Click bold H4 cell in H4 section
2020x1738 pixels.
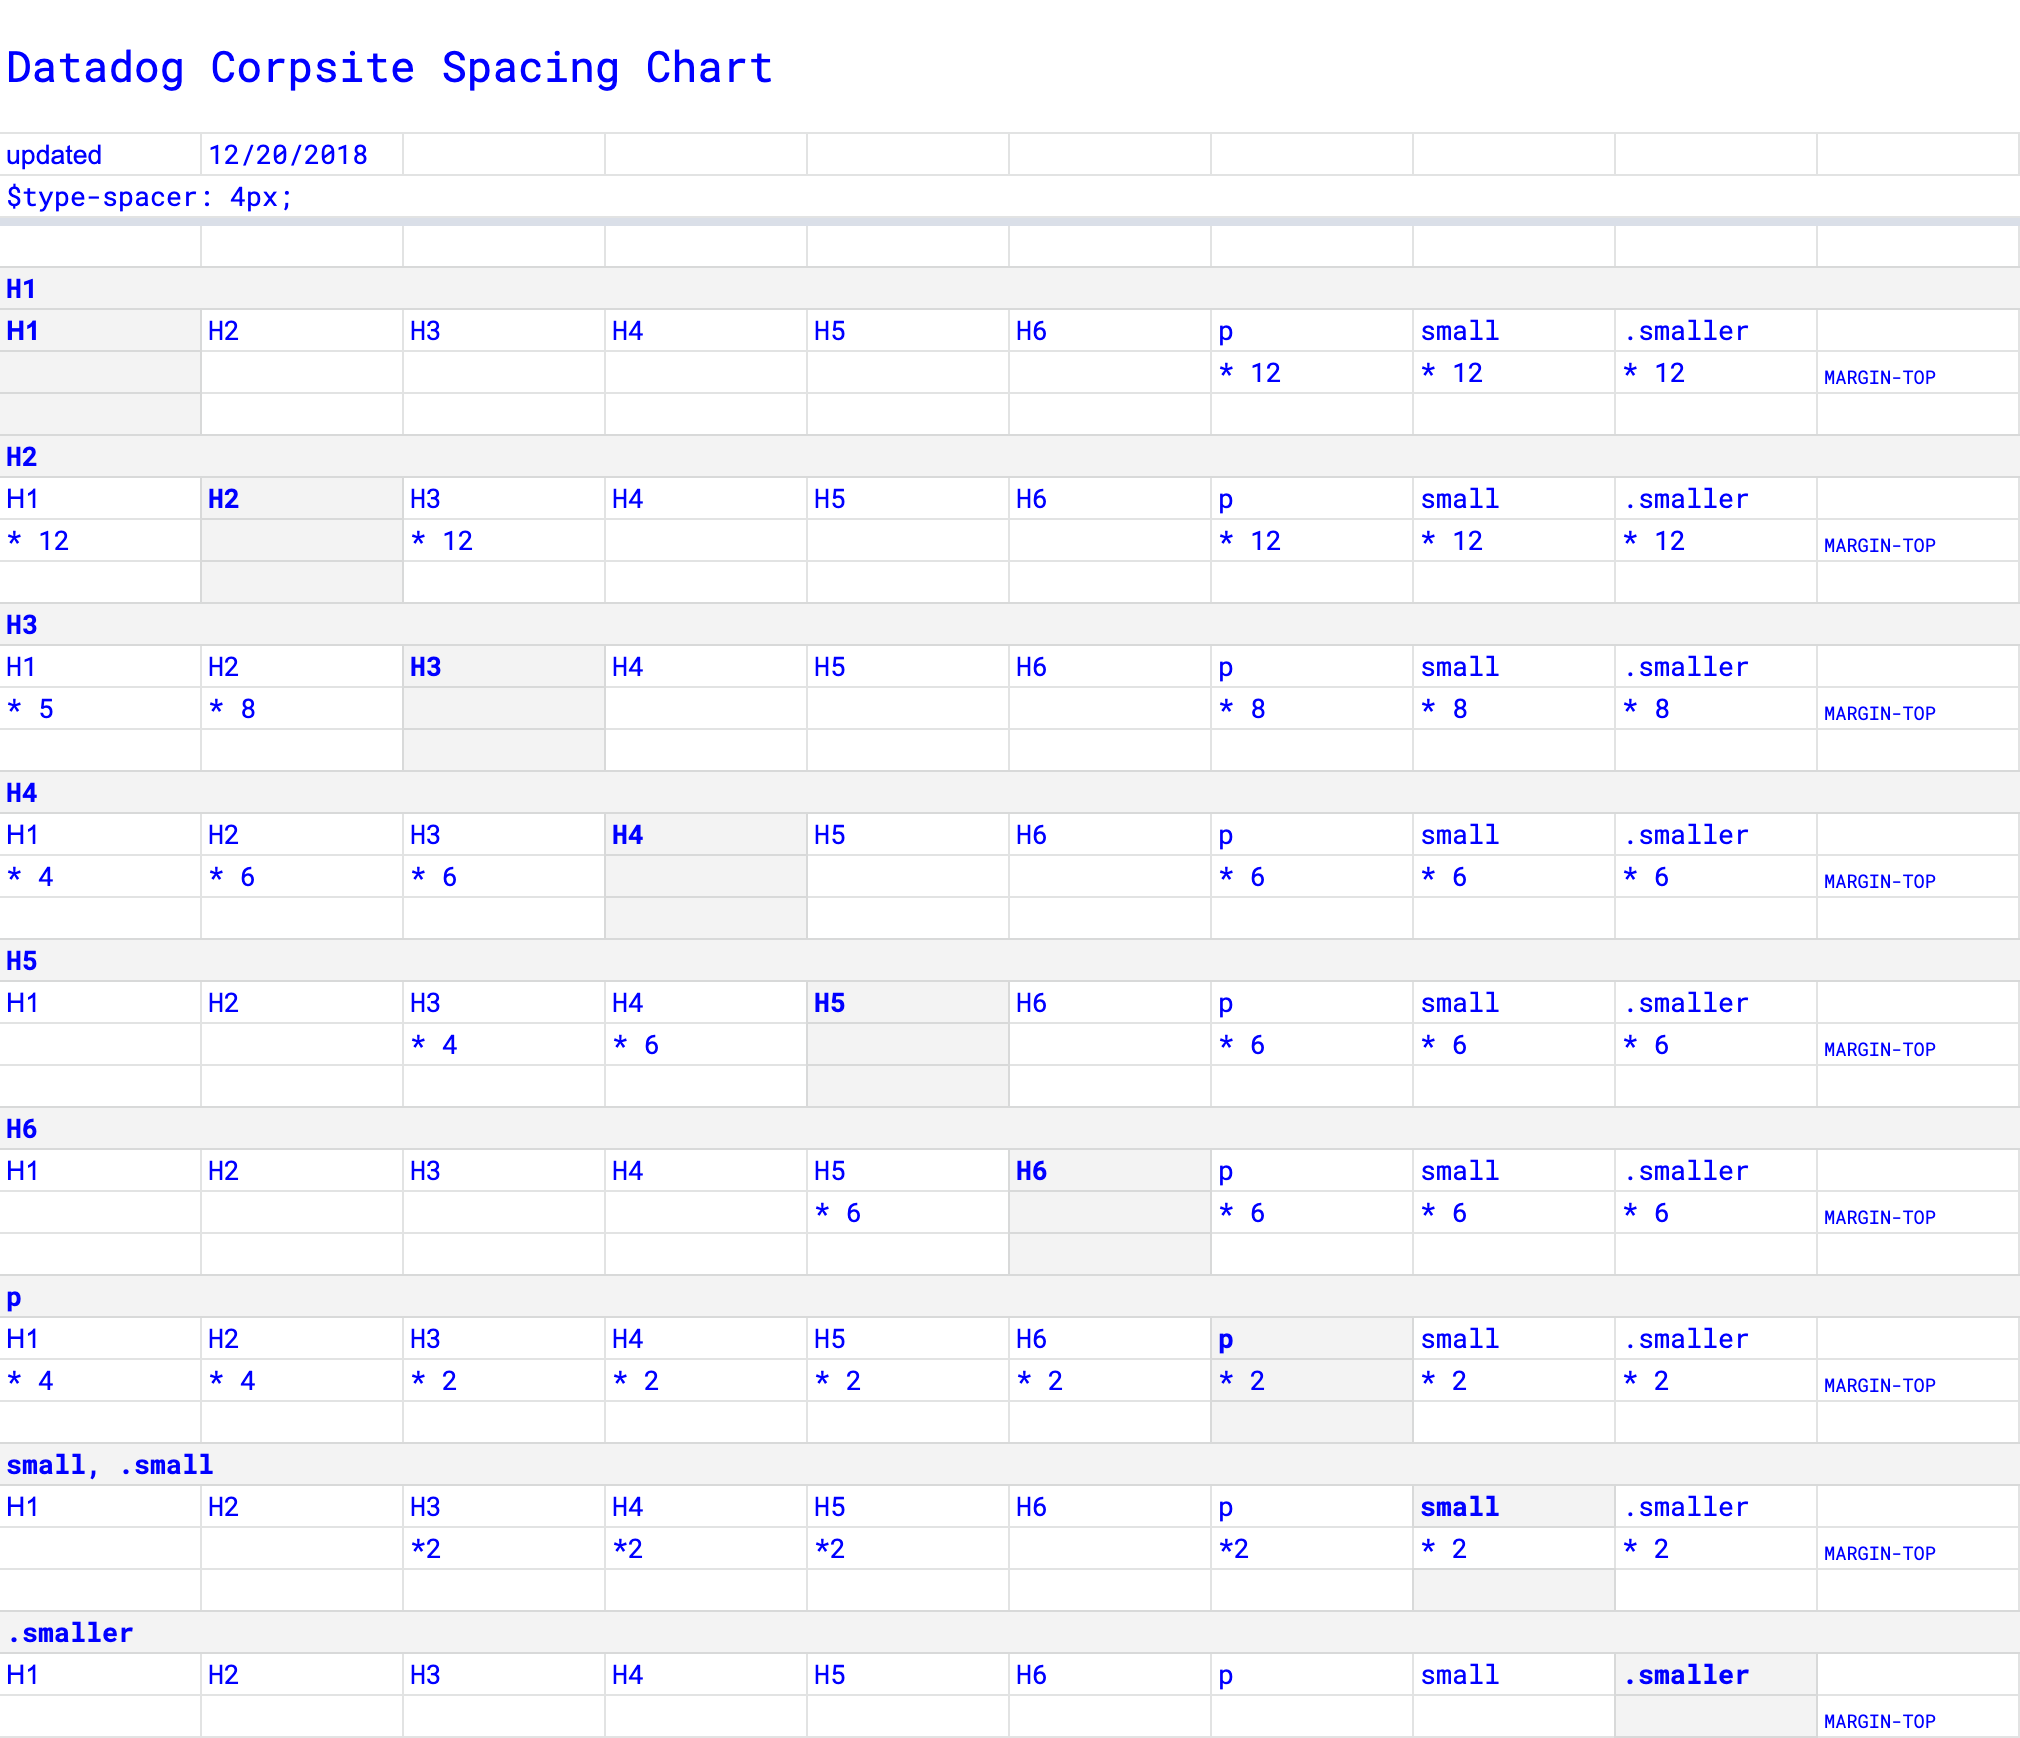coord(706,835)
